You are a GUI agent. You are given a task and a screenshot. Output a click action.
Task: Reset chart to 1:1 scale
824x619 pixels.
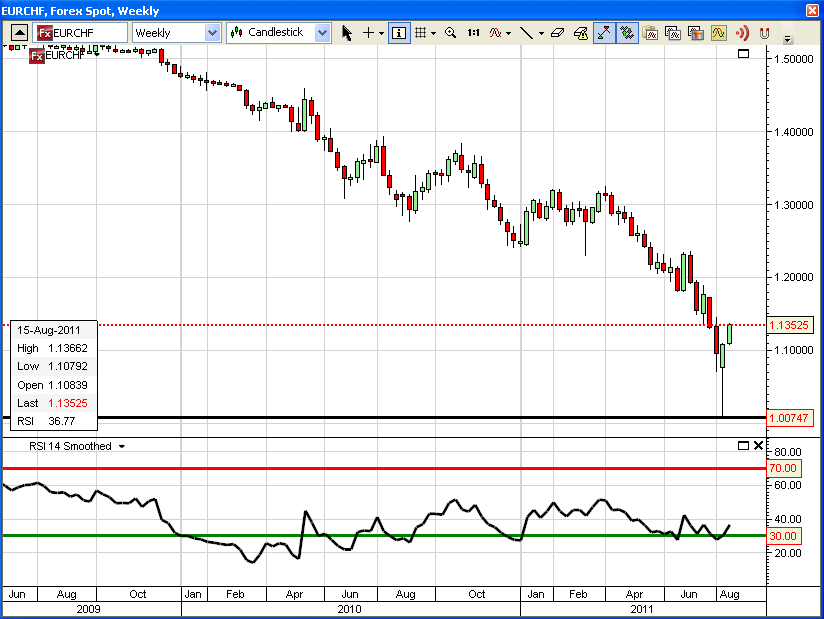473,32
